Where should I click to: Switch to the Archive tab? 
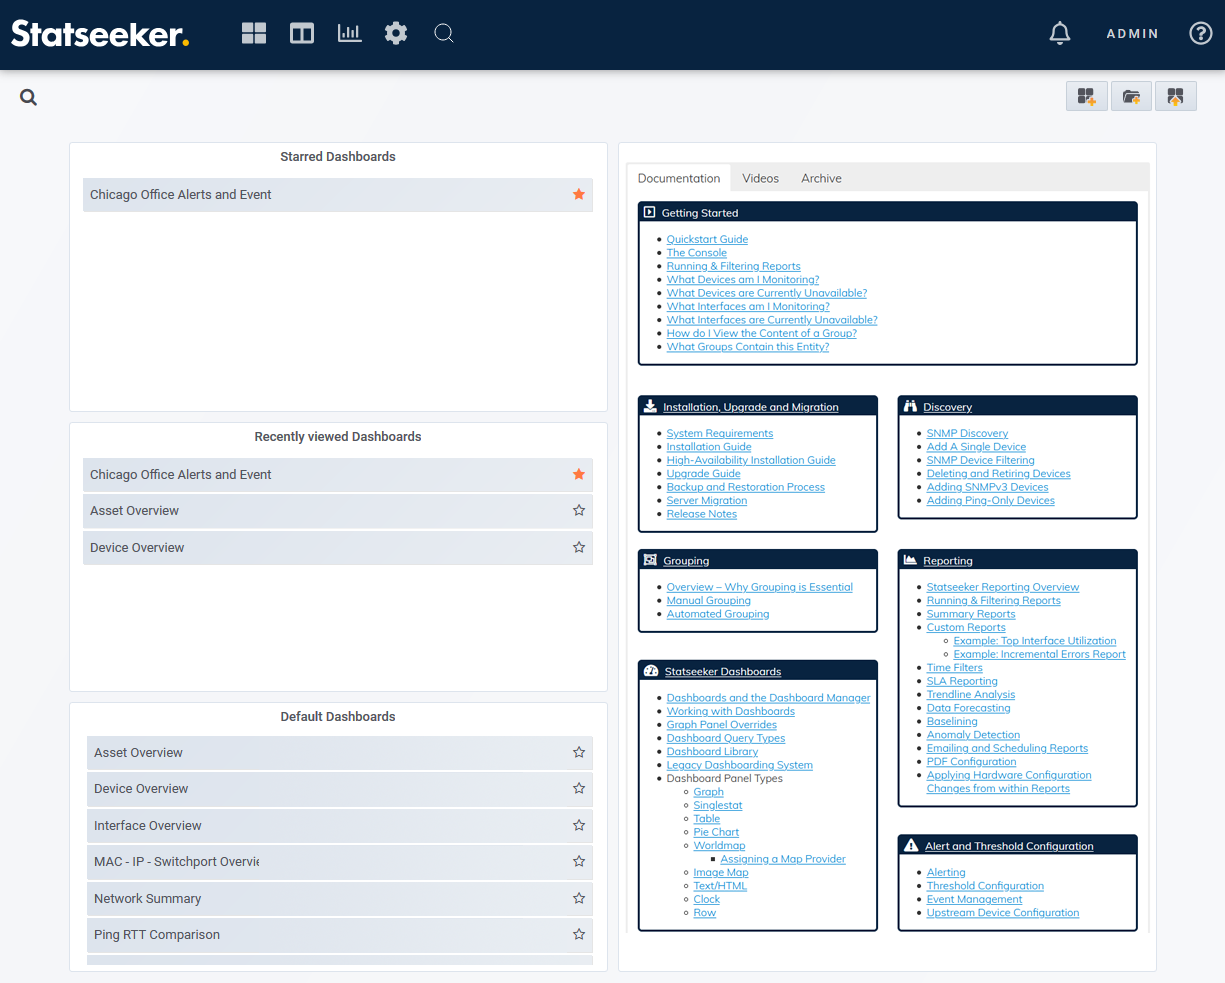point(821,179)
